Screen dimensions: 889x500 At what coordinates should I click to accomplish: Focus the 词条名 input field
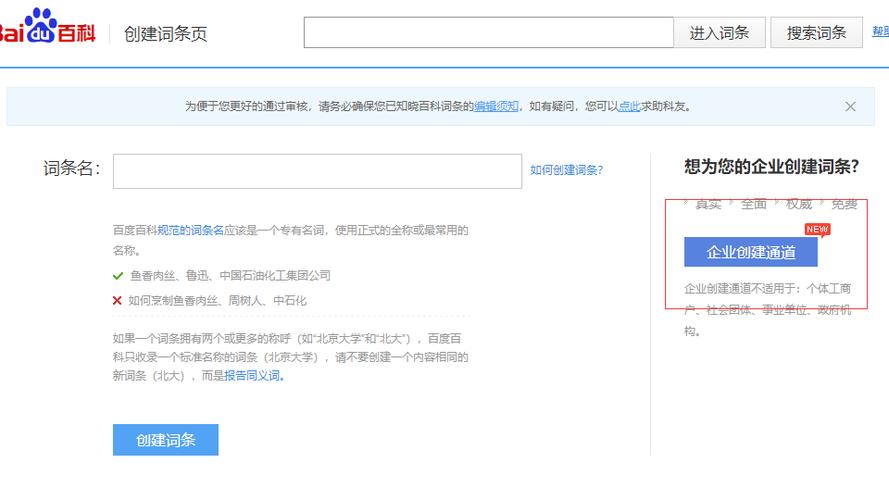[x=317, y=171]
